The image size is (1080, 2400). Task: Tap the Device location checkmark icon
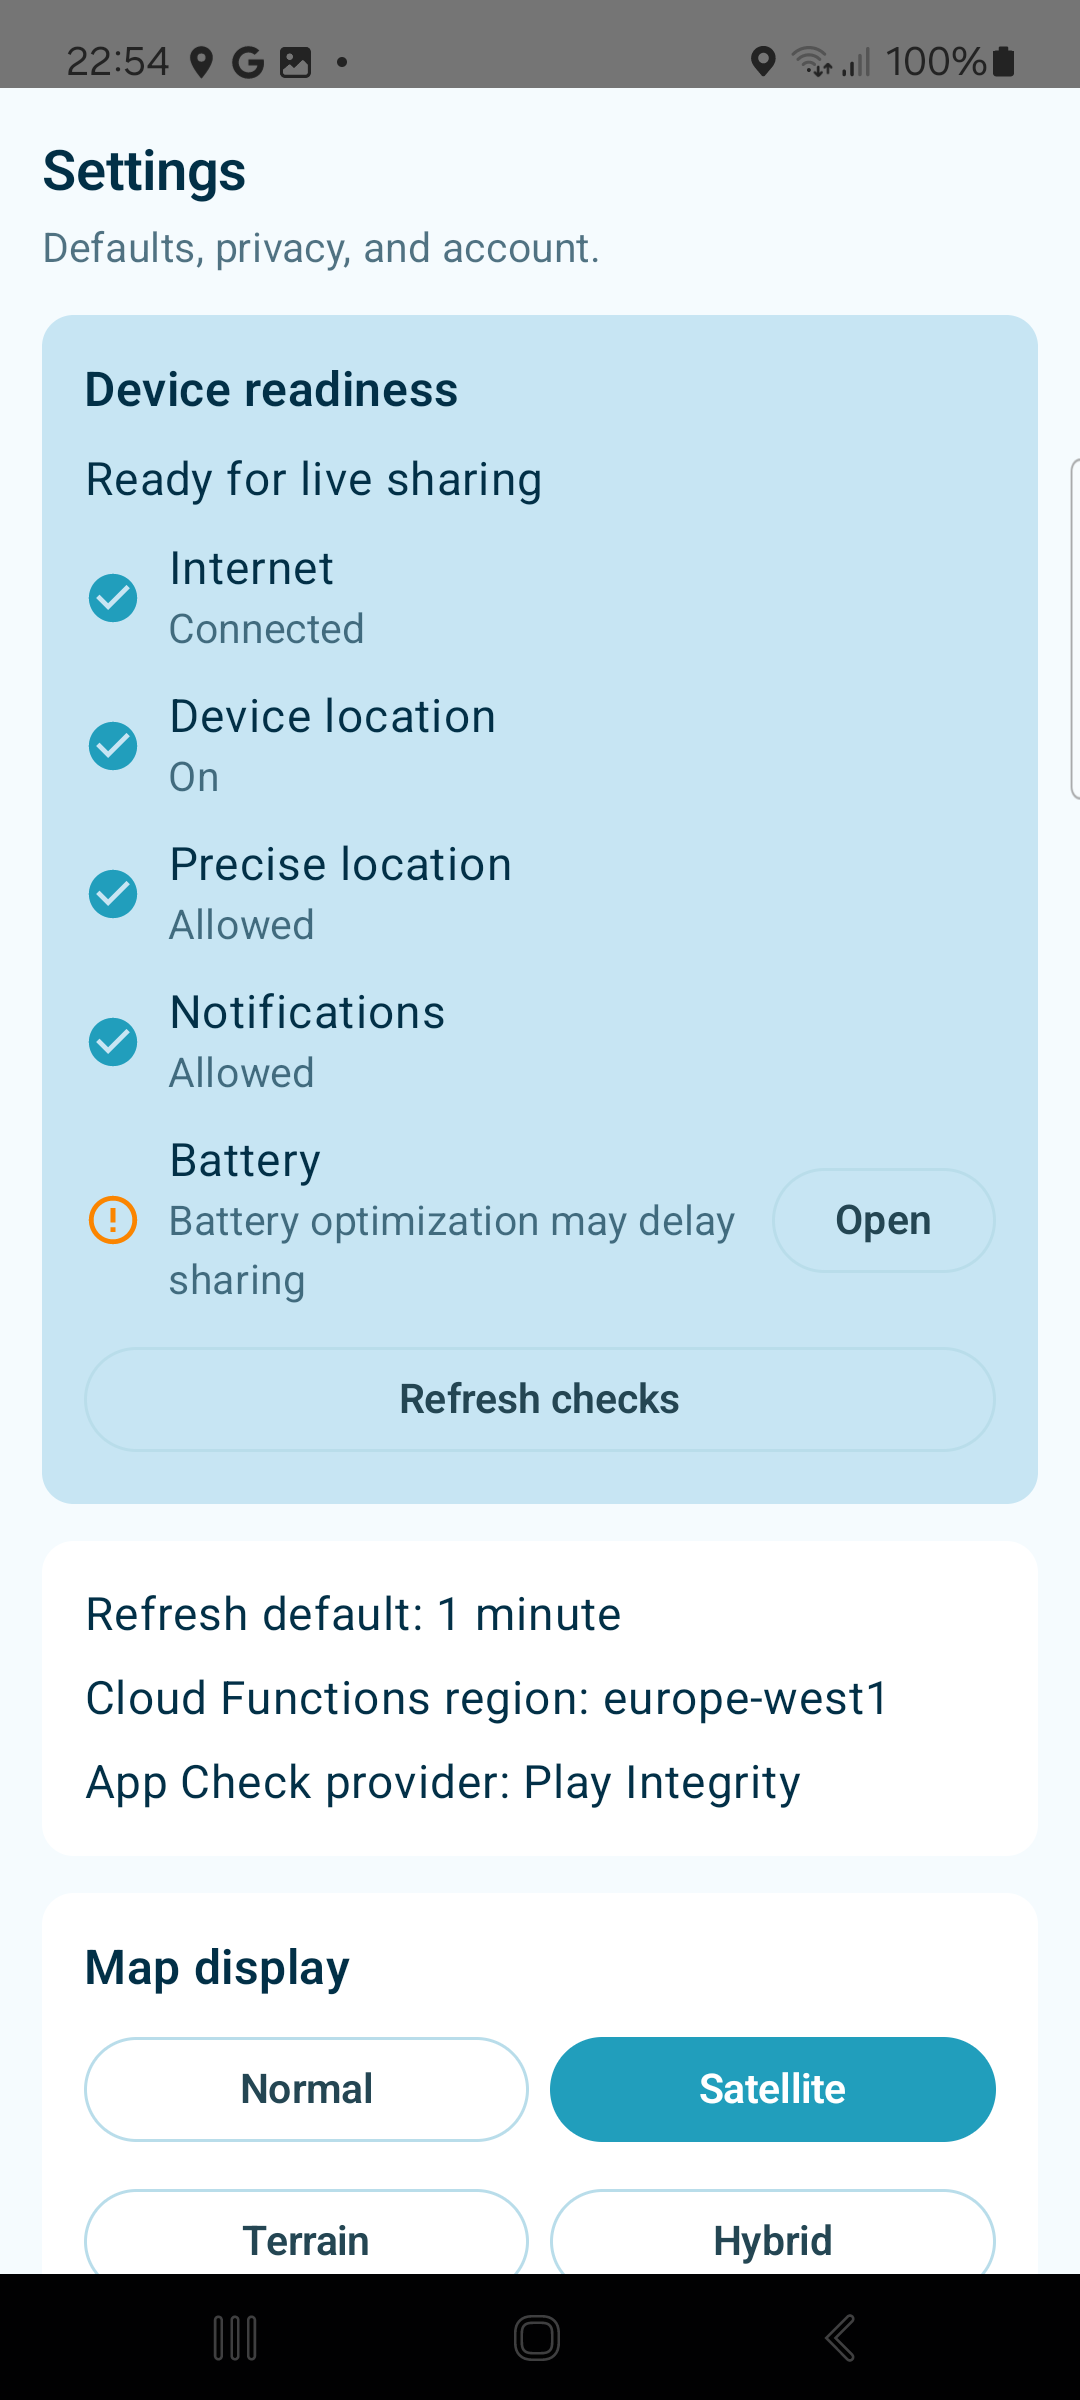(x=113, y=746)
